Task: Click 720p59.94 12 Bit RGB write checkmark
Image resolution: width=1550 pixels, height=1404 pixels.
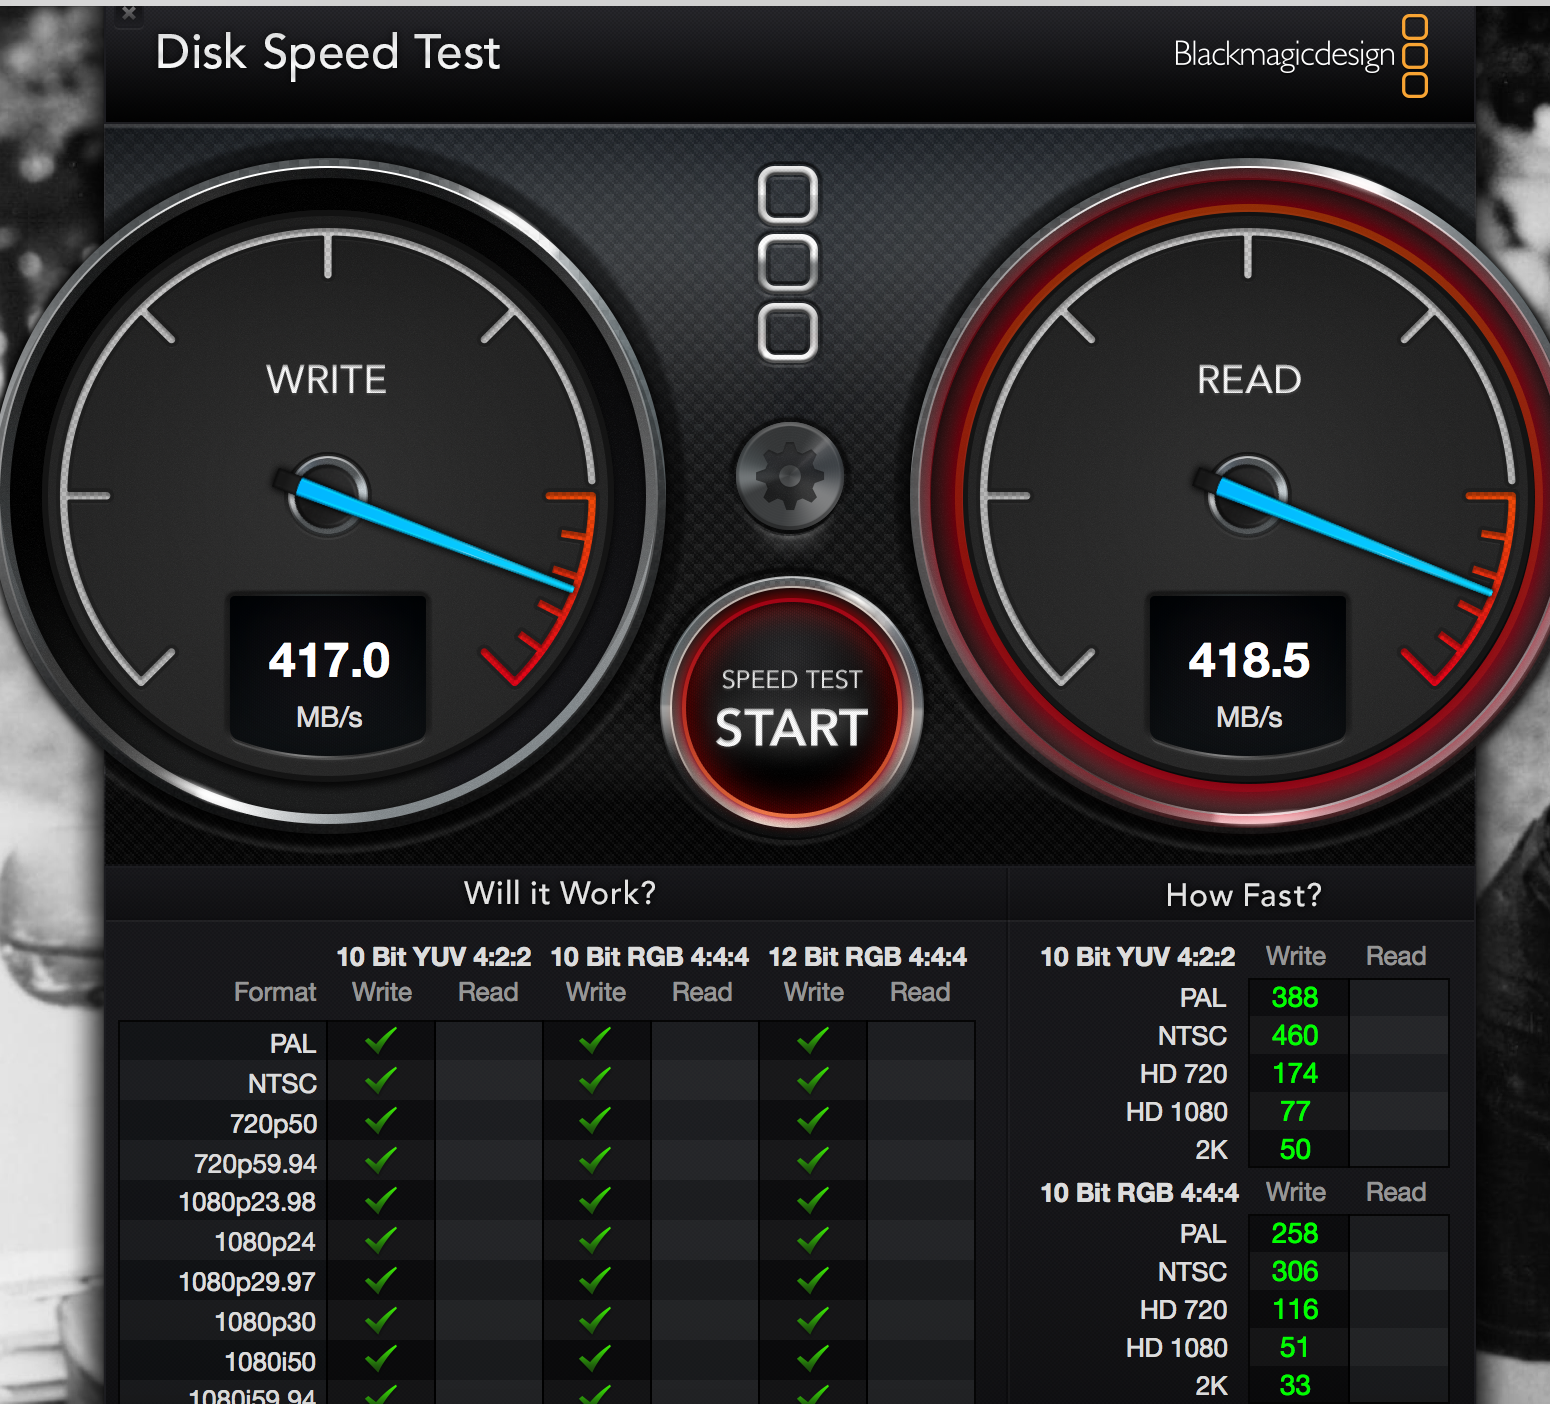Action: coord(813,1161)
